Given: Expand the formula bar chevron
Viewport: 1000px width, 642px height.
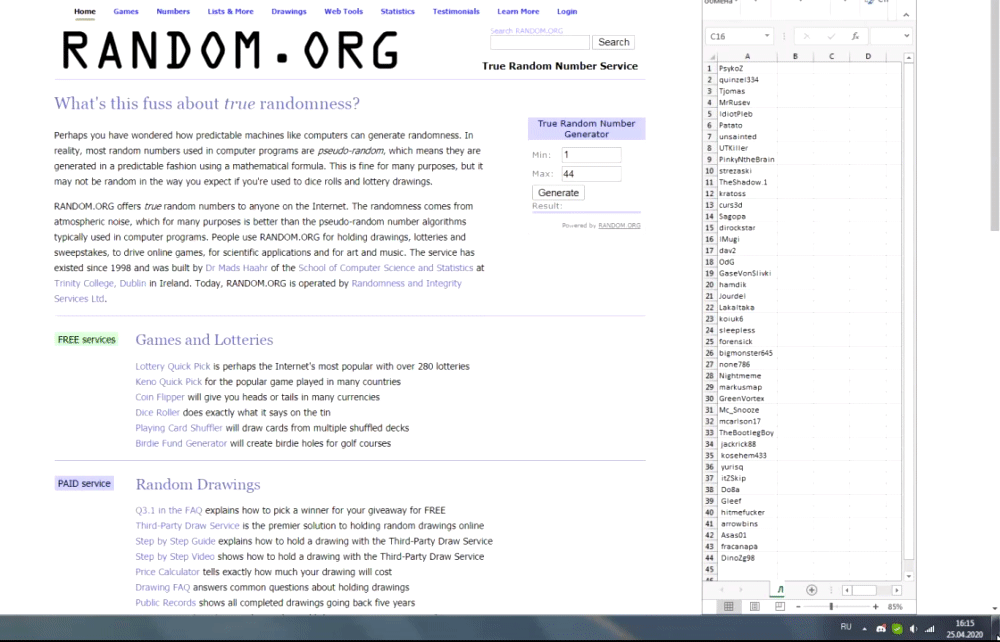Looking at the screenshot, I should (906, 36).
